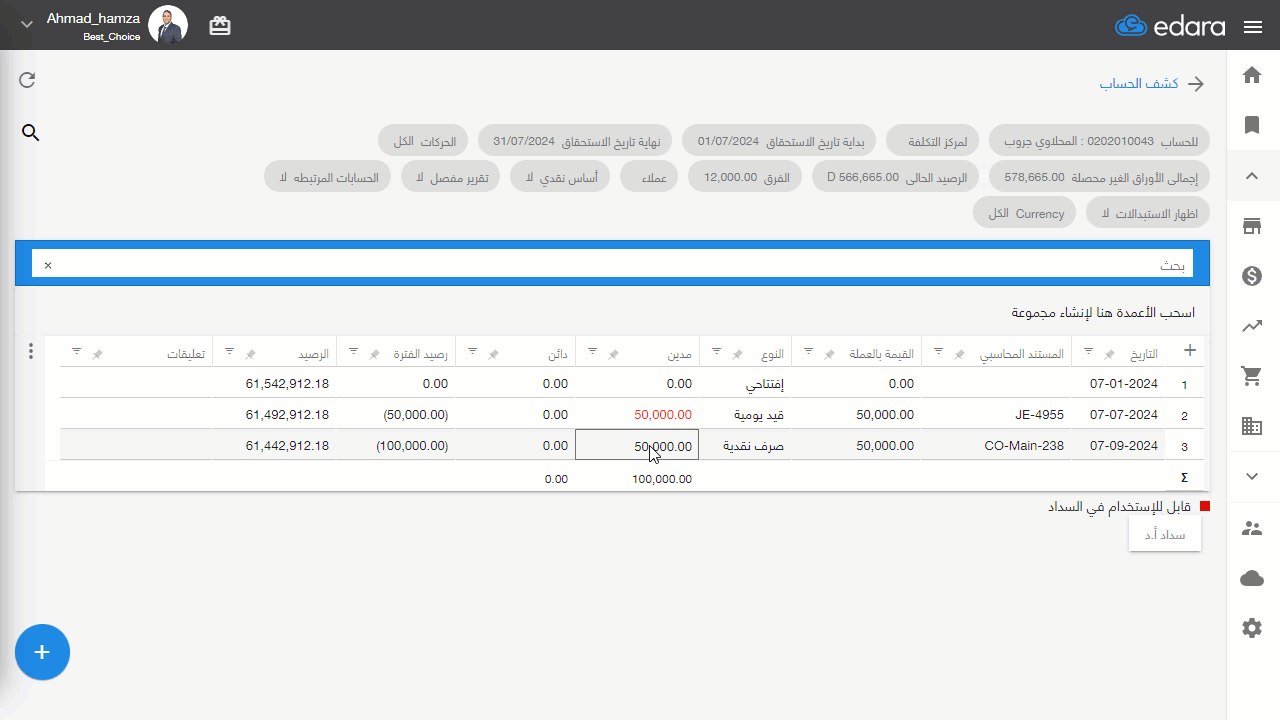Refresh the account statement report
The height and width of the screenshot is (720, 1280).
(28, 80)
